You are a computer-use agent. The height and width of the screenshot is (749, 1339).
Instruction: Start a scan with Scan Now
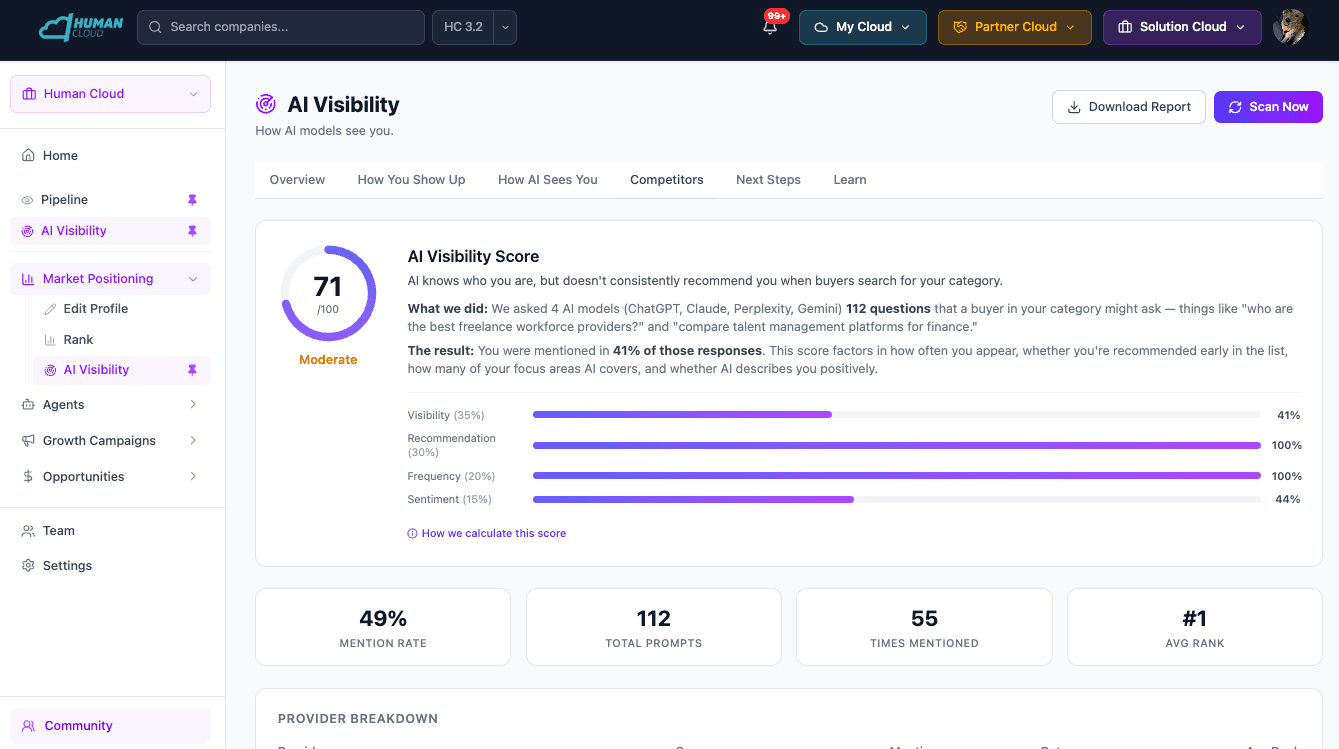coord(1268,107)
